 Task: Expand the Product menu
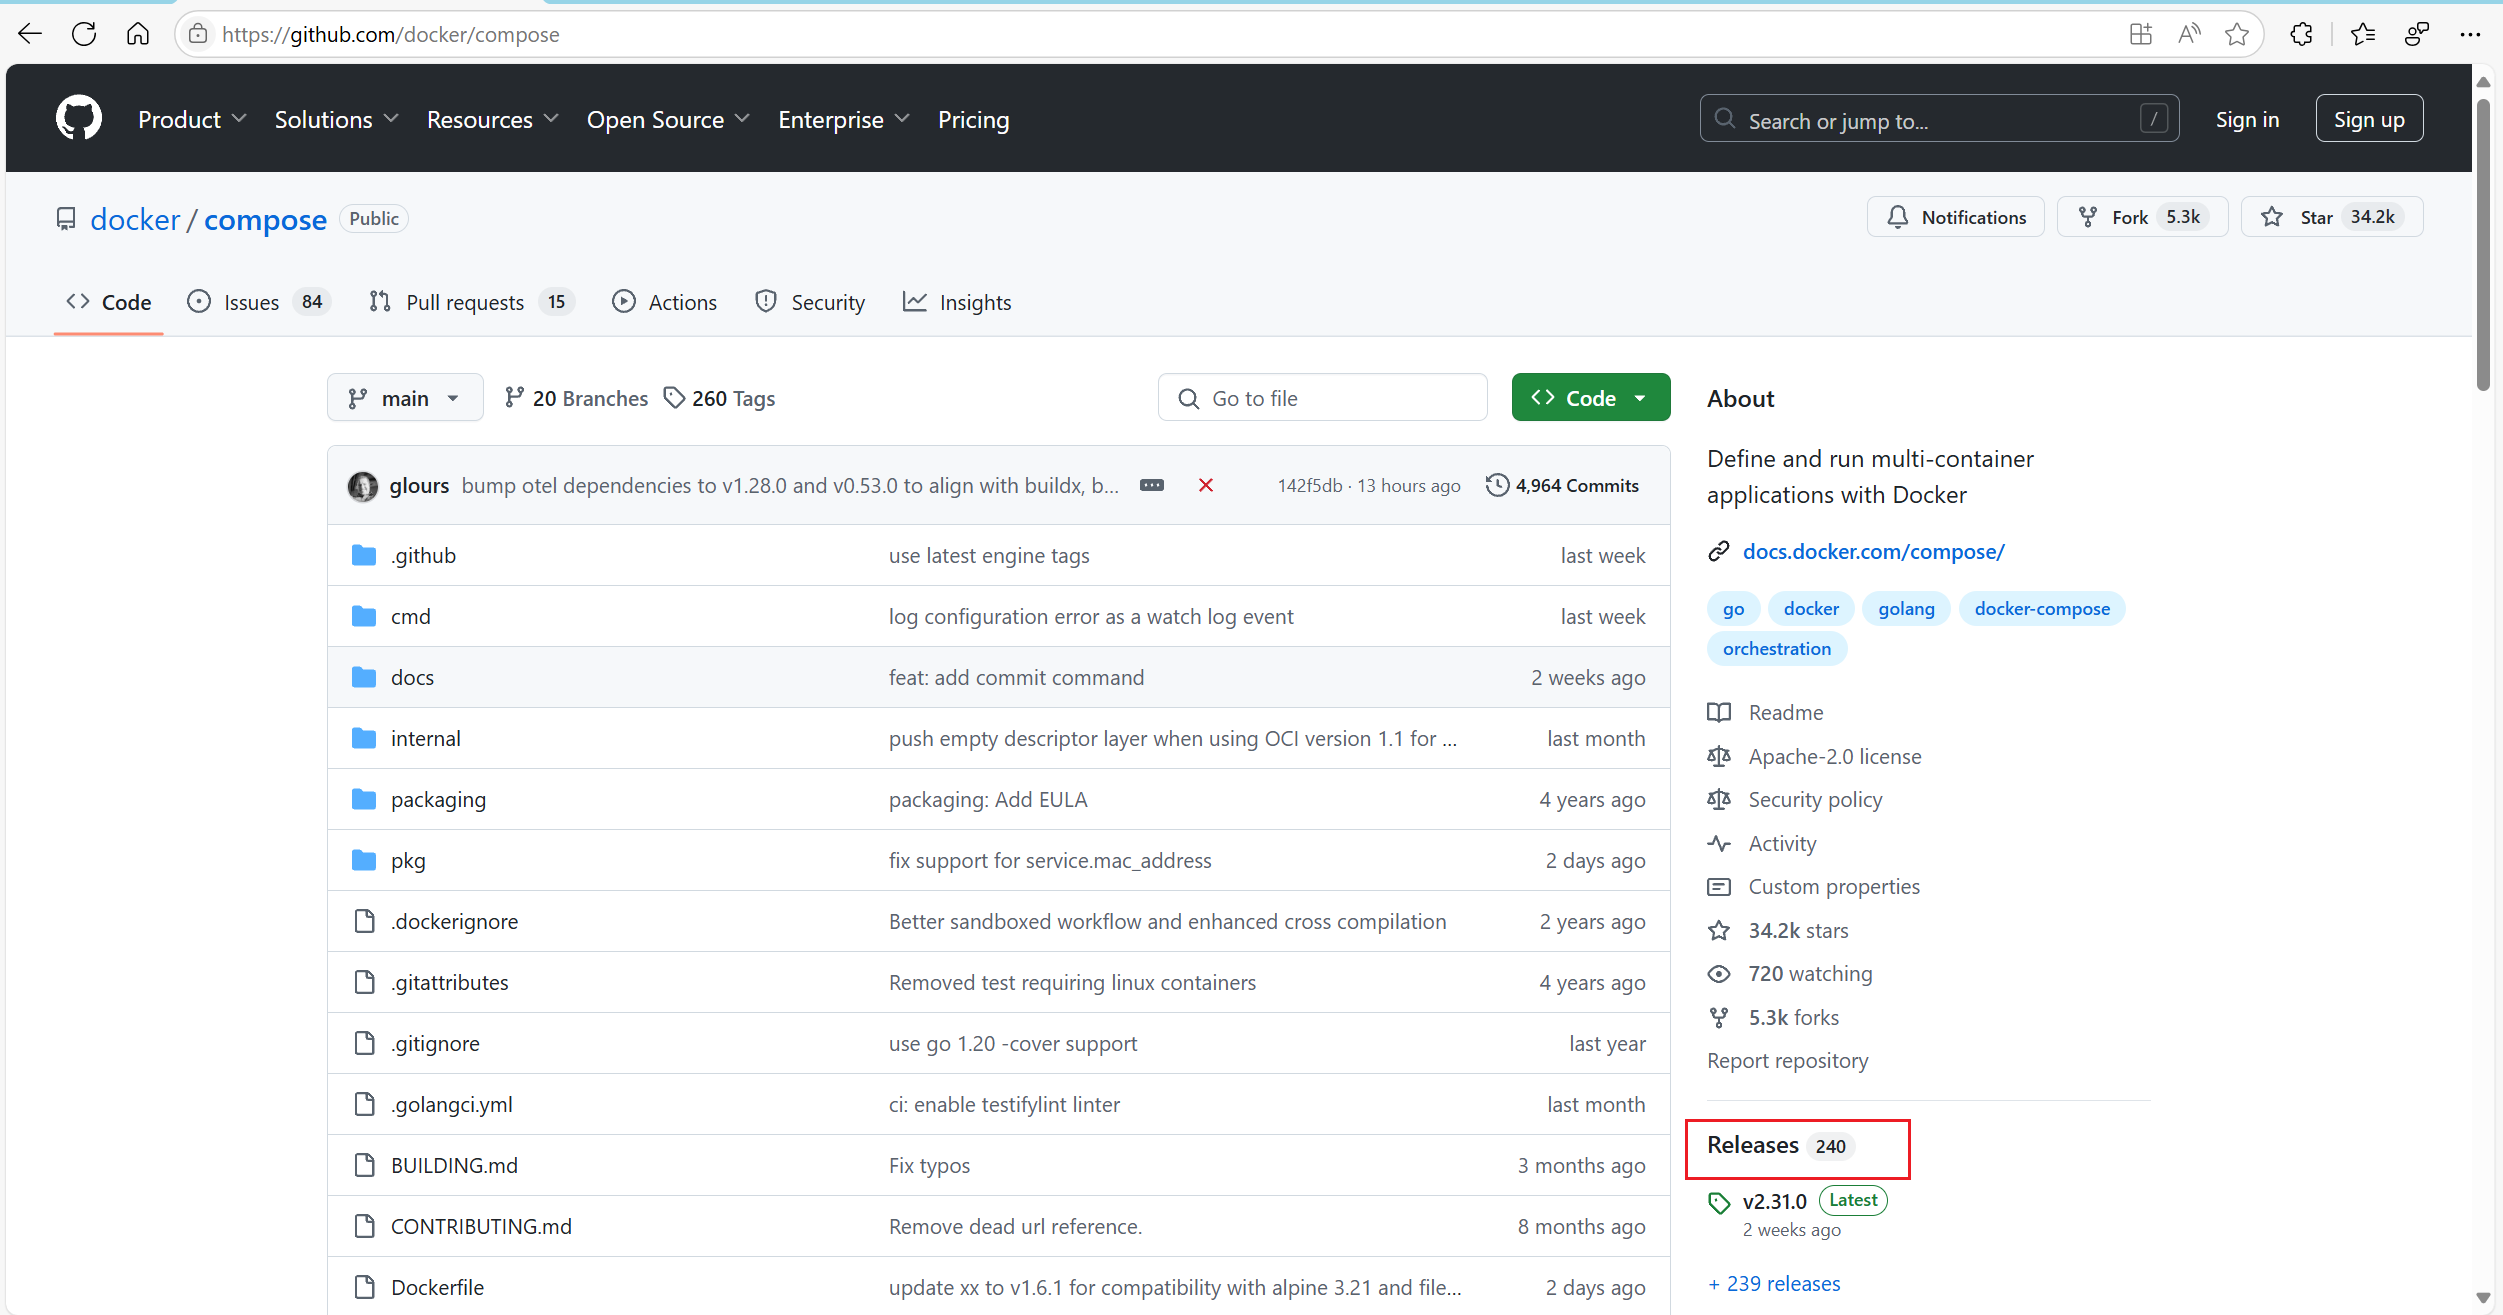pyautogui.click(x=192, y=120)
